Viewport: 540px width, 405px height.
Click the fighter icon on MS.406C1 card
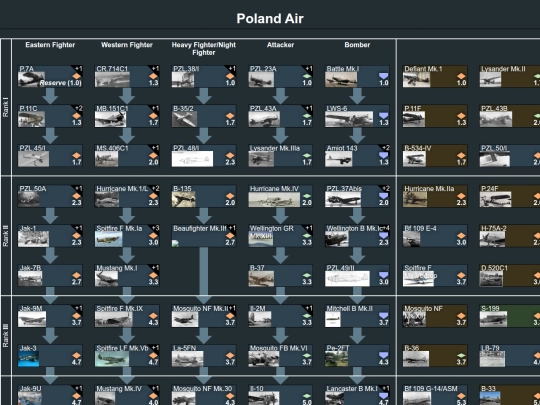click(x=153, y=155)
